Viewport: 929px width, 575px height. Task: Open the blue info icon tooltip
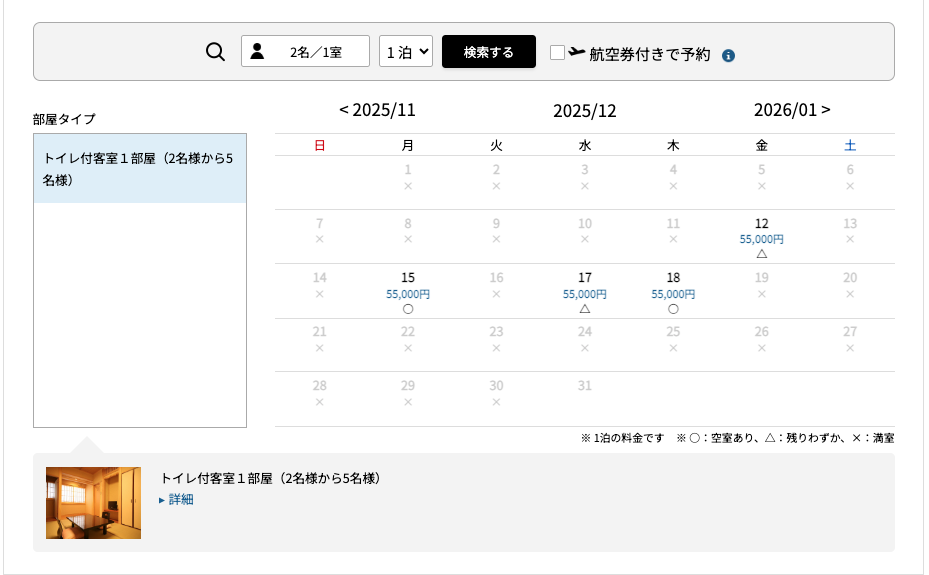[x=728, y=55]
